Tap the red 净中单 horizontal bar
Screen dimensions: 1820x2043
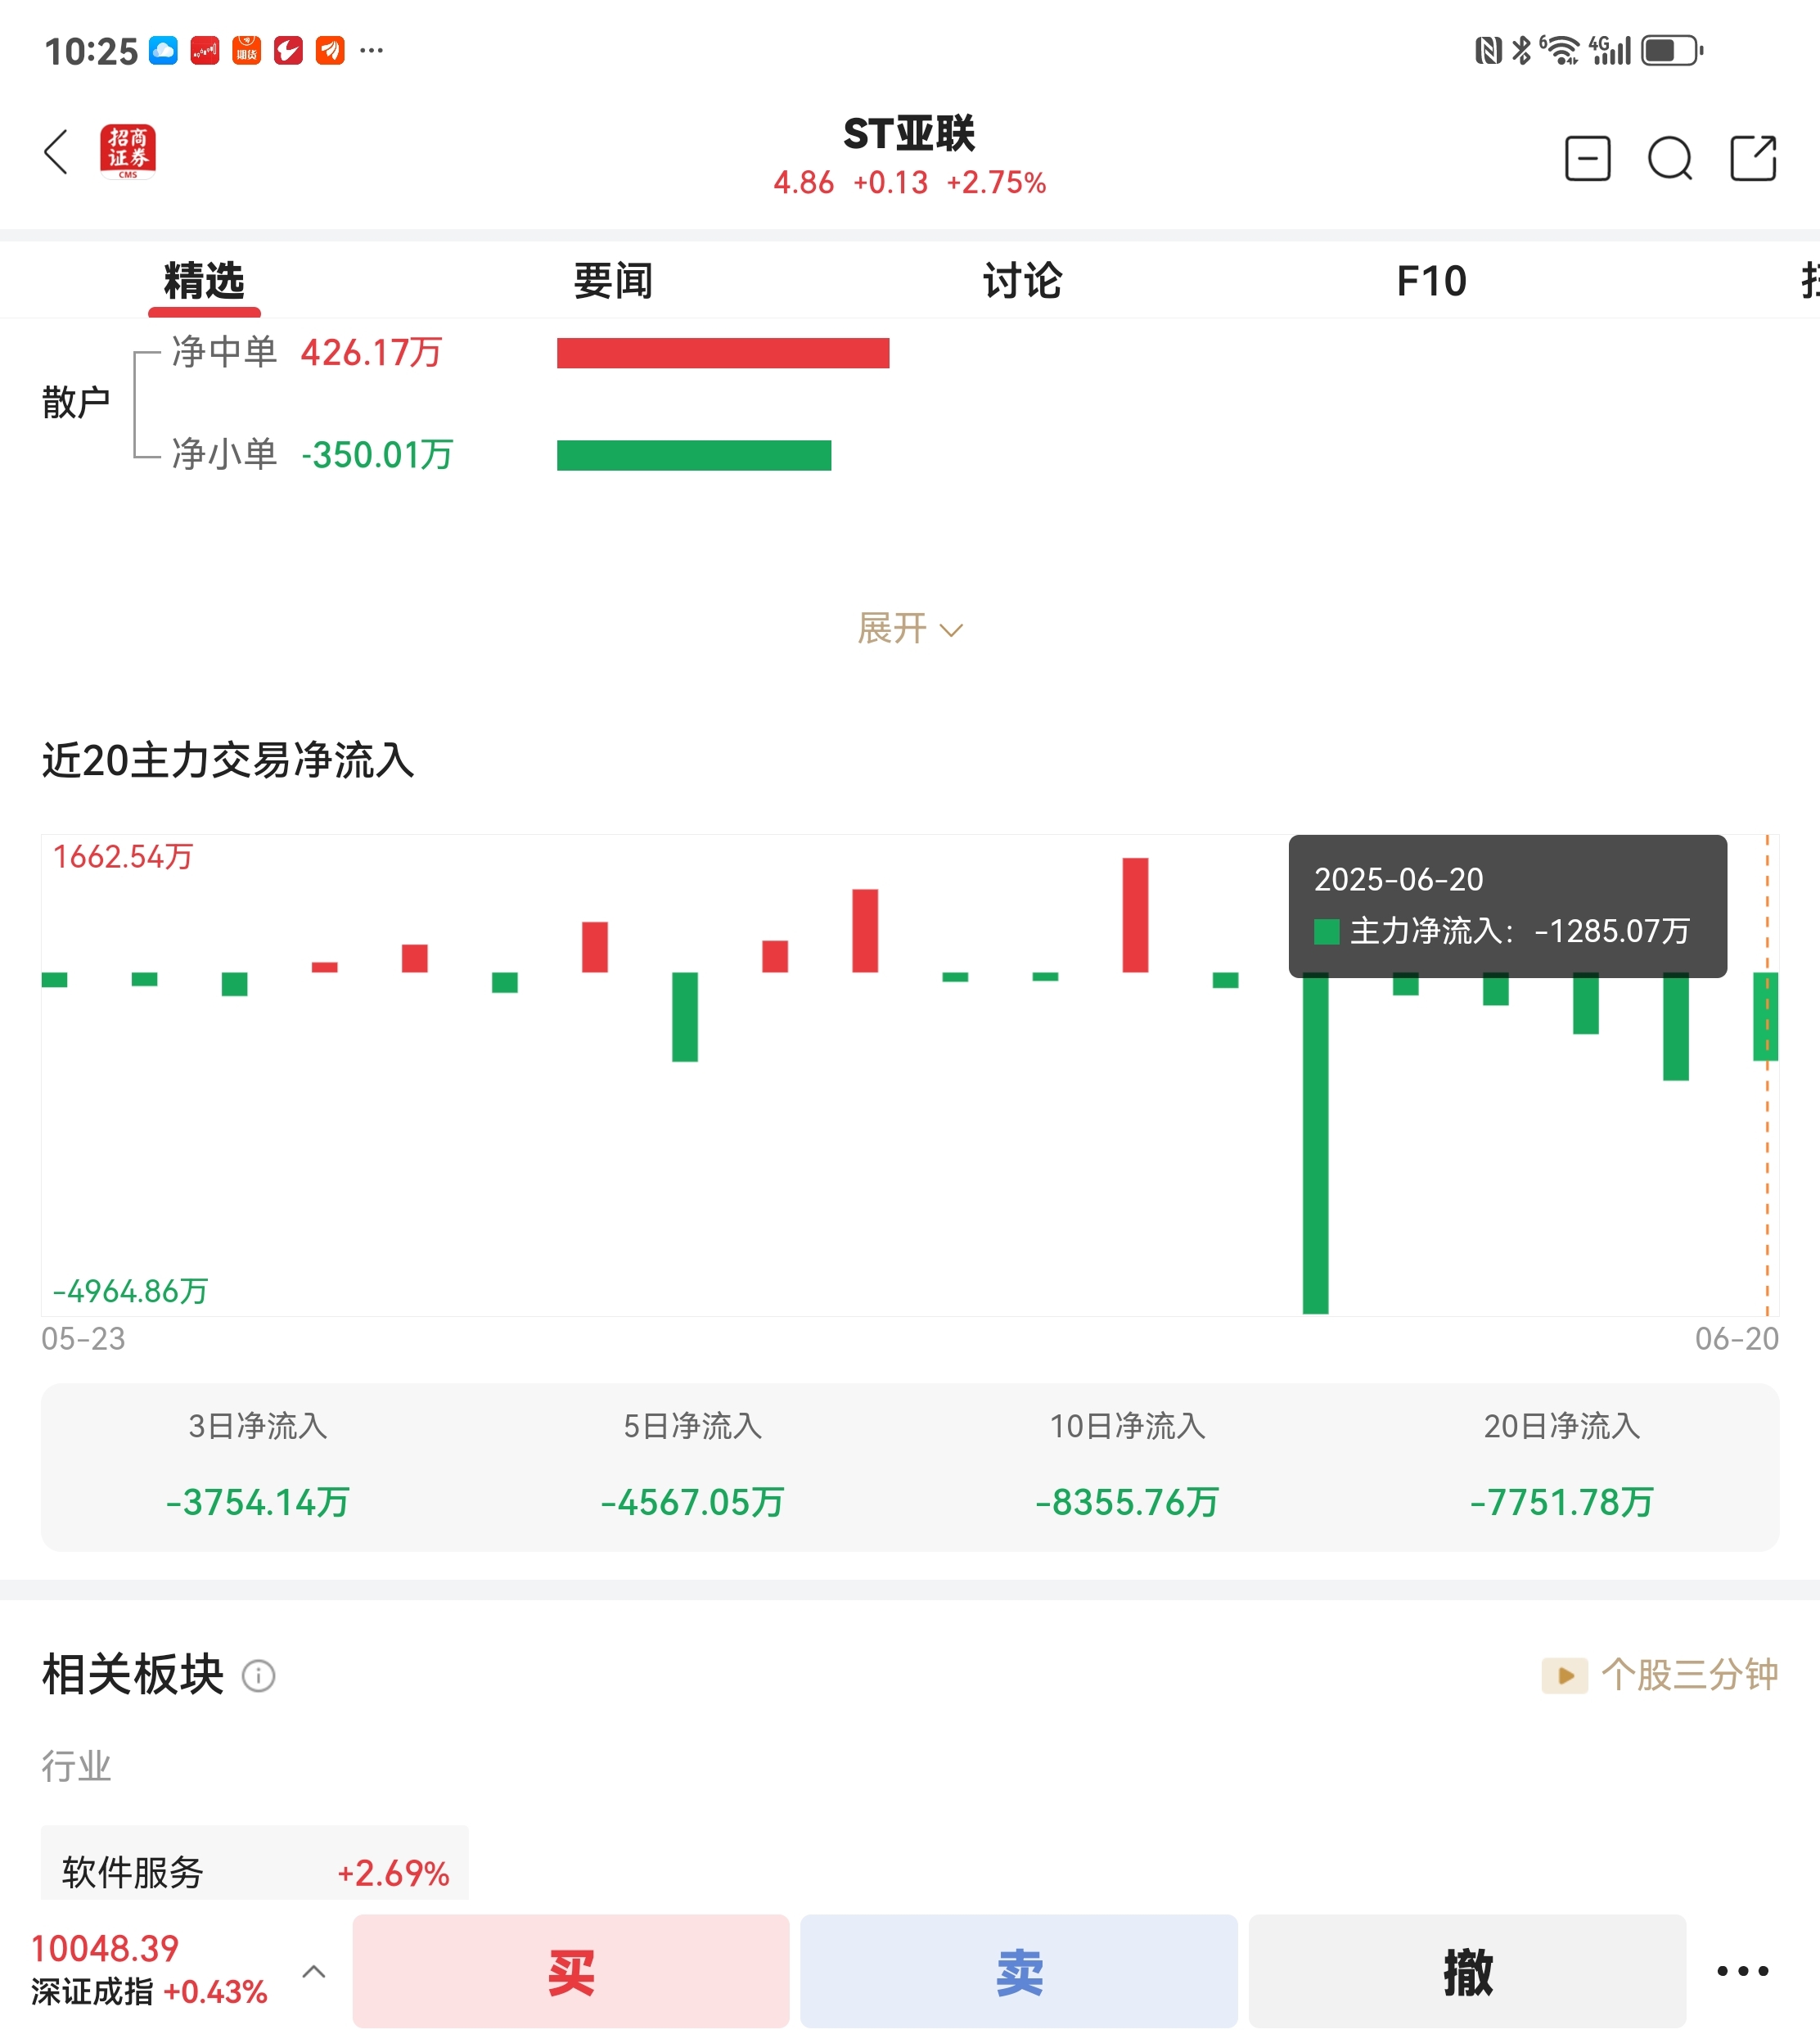click(723, 353)
